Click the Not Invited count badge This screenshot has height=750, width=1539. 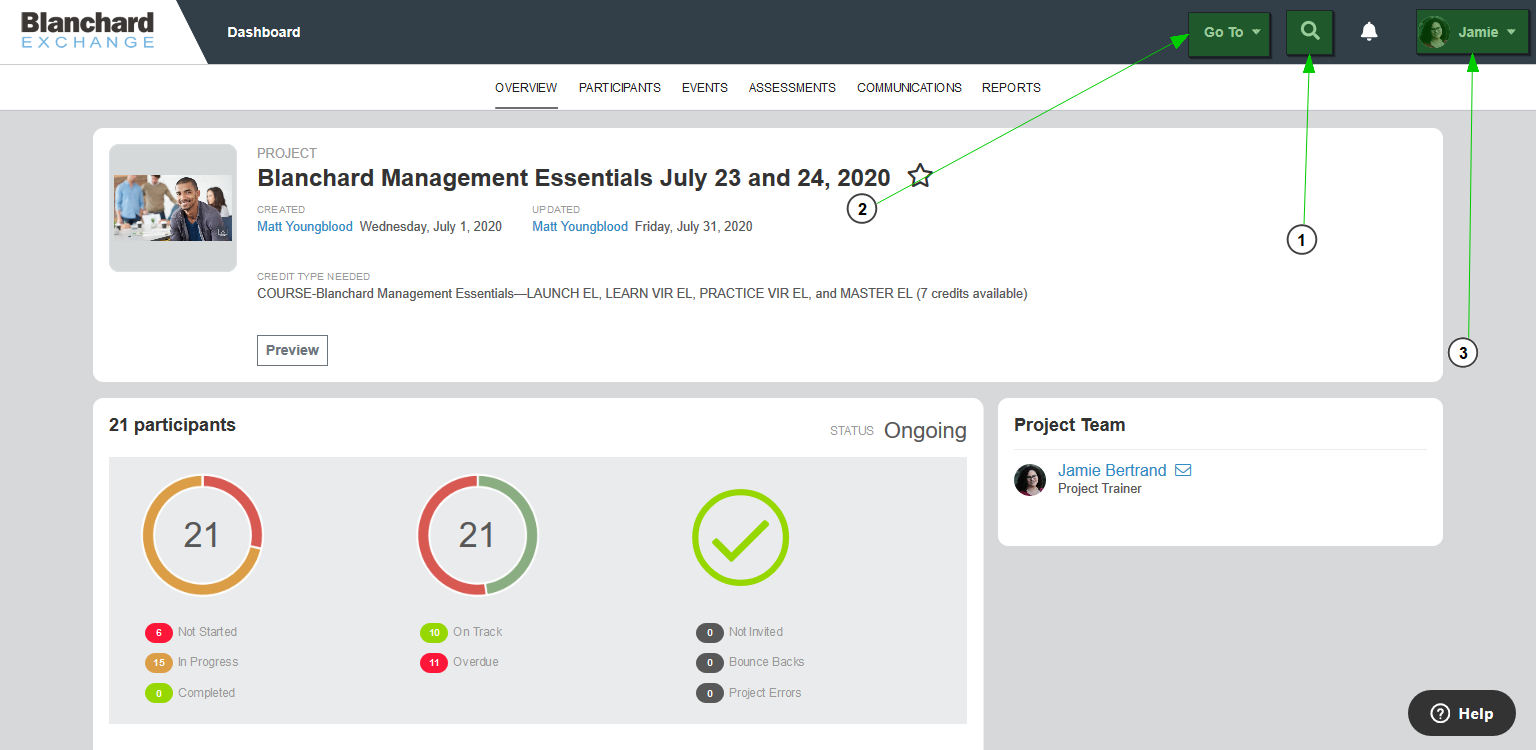point(710,632)
